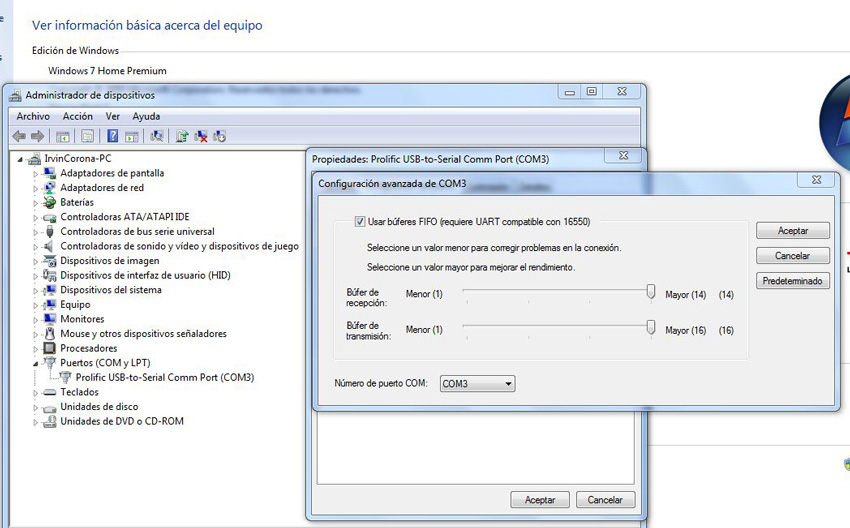
Task: Select the Unidades de DVD icon
Action: point(50,421)
